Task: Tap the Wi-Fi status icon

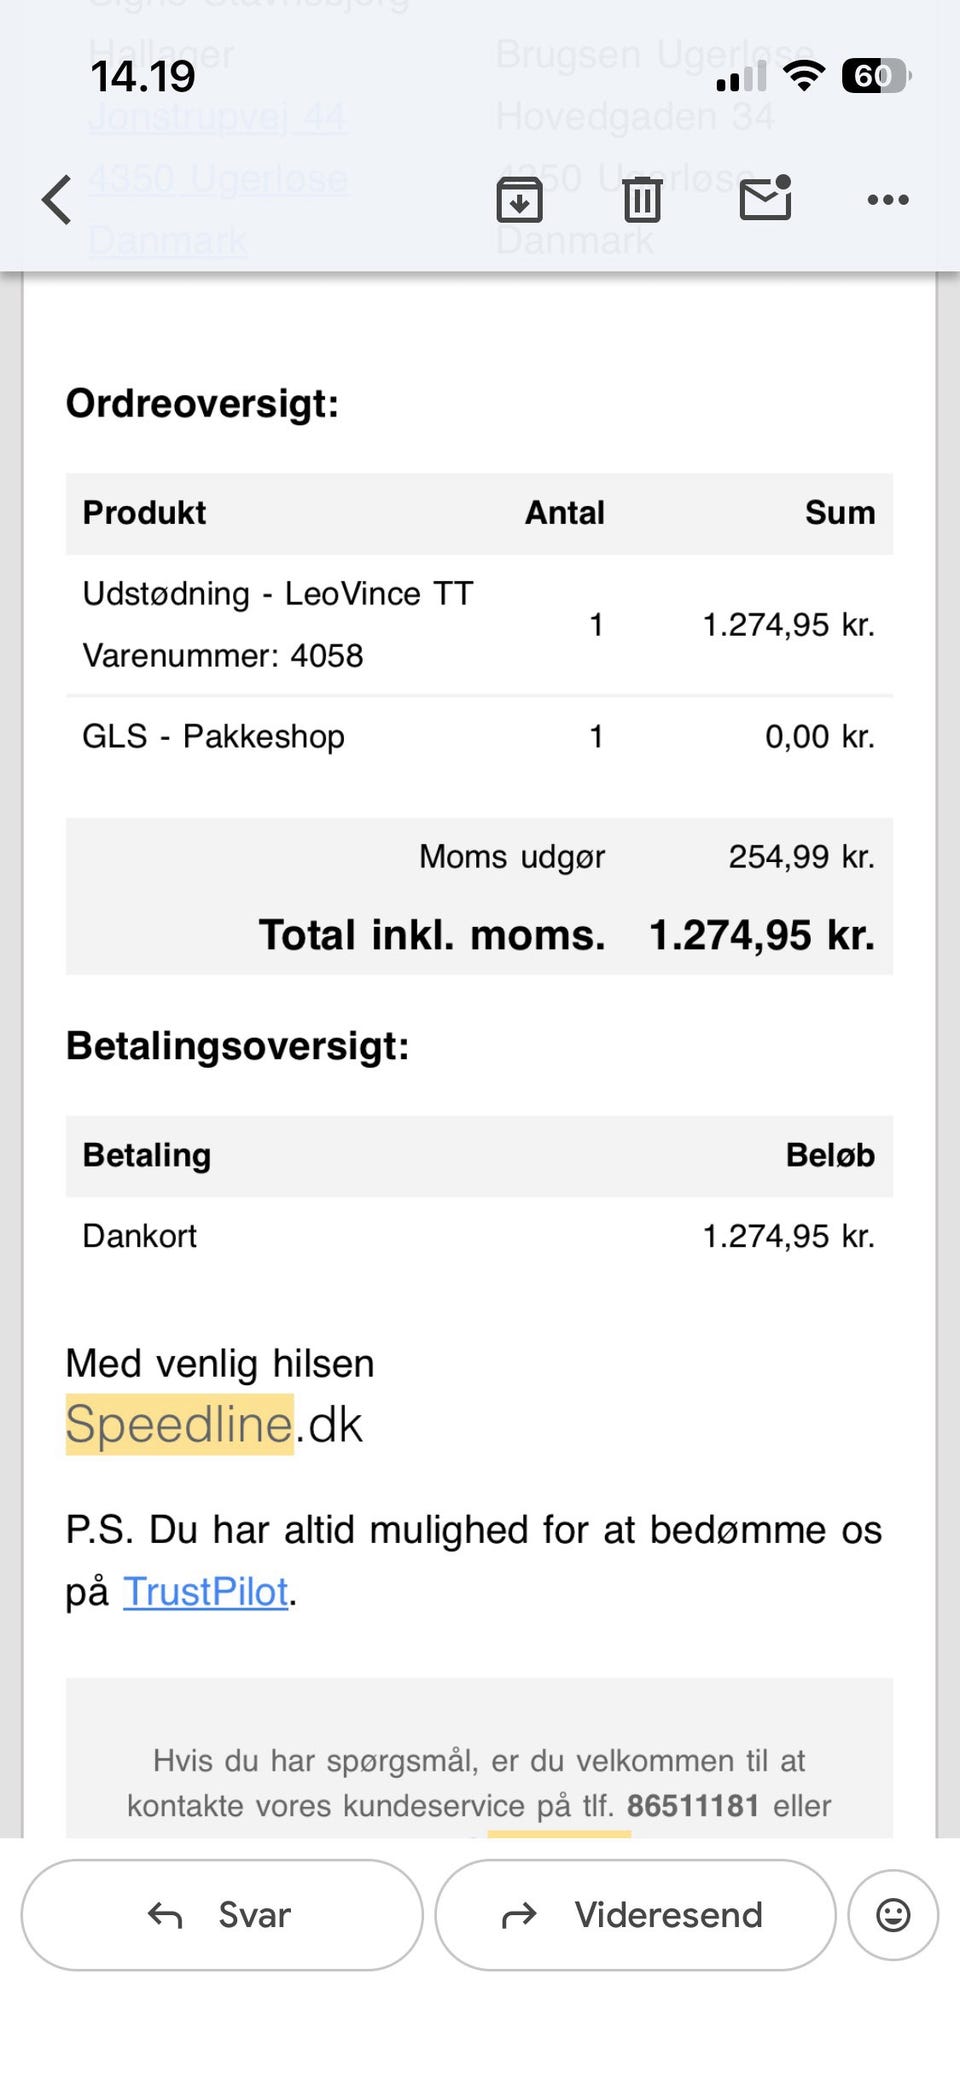Action: click(803, 76)
